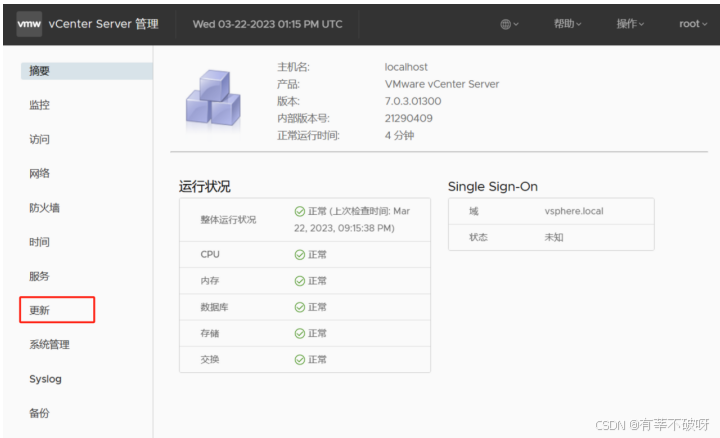Click the CPU row label
Viewport: 720px width, 438px height.
pyautogui.click(x=210, y=254)
